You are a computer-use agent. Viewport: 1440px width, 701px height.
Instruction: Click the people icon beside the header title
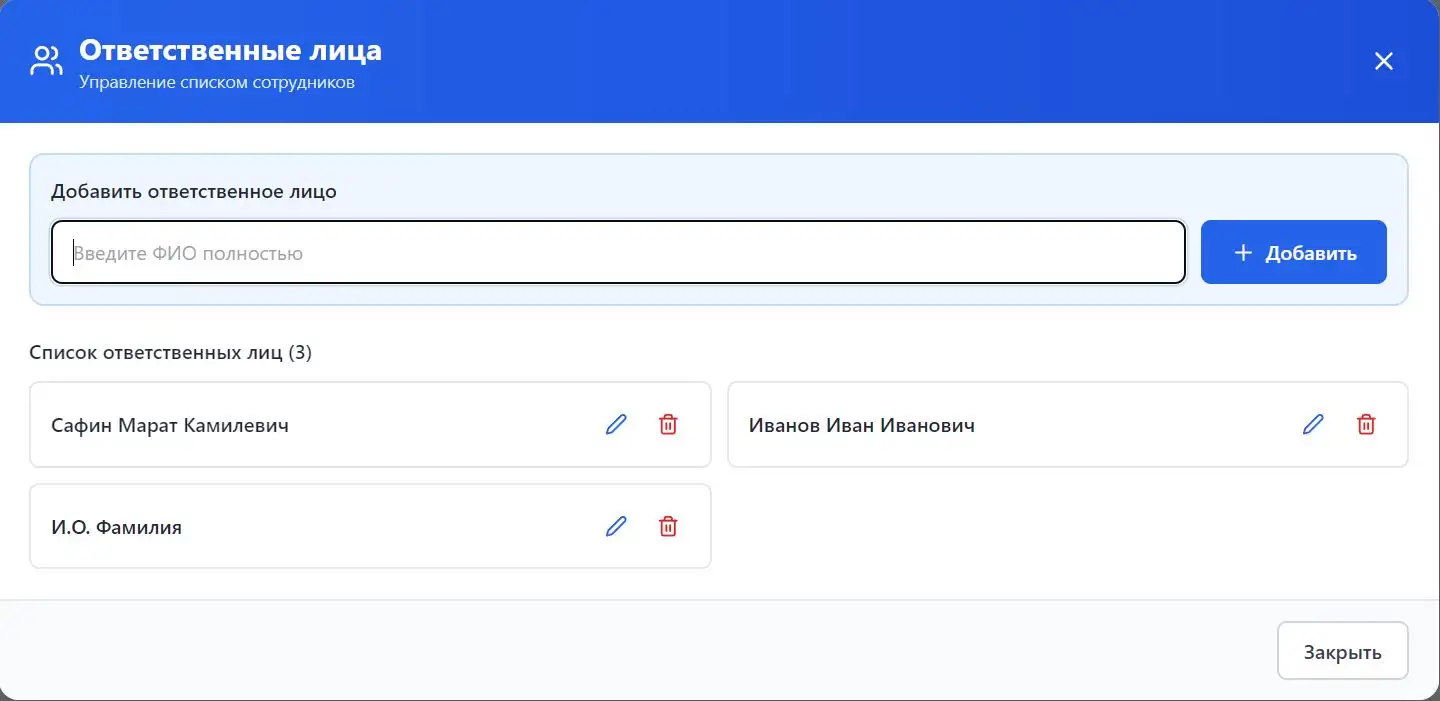(46, 61)
